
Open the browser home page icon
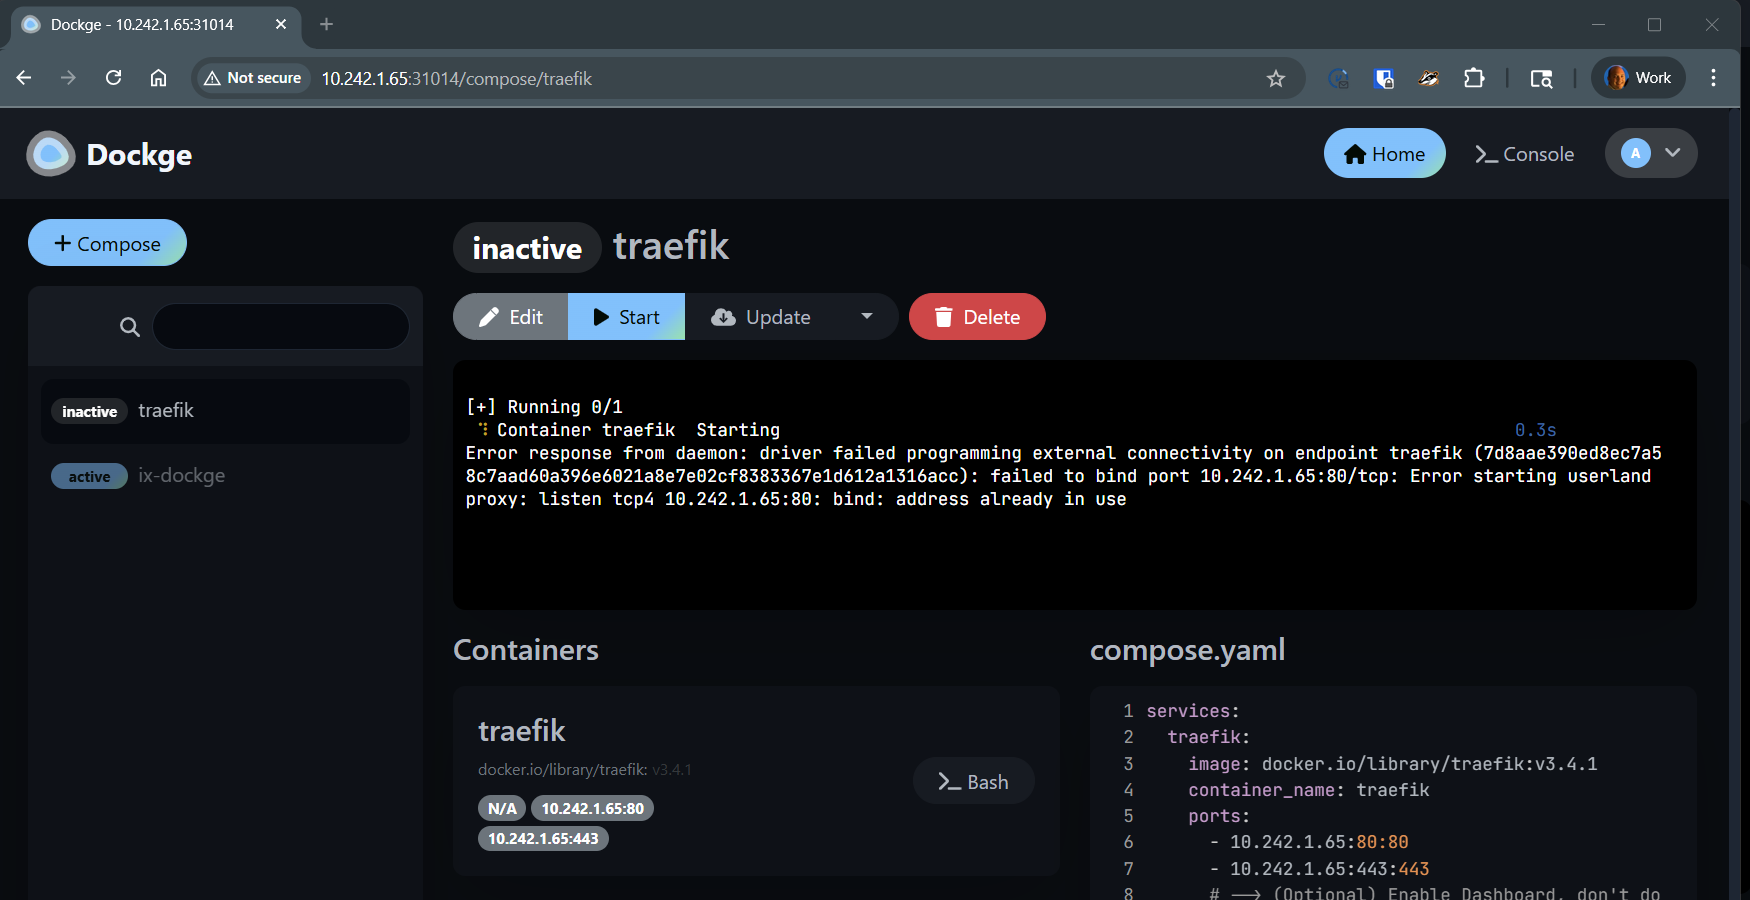click(x=158, y=78)
